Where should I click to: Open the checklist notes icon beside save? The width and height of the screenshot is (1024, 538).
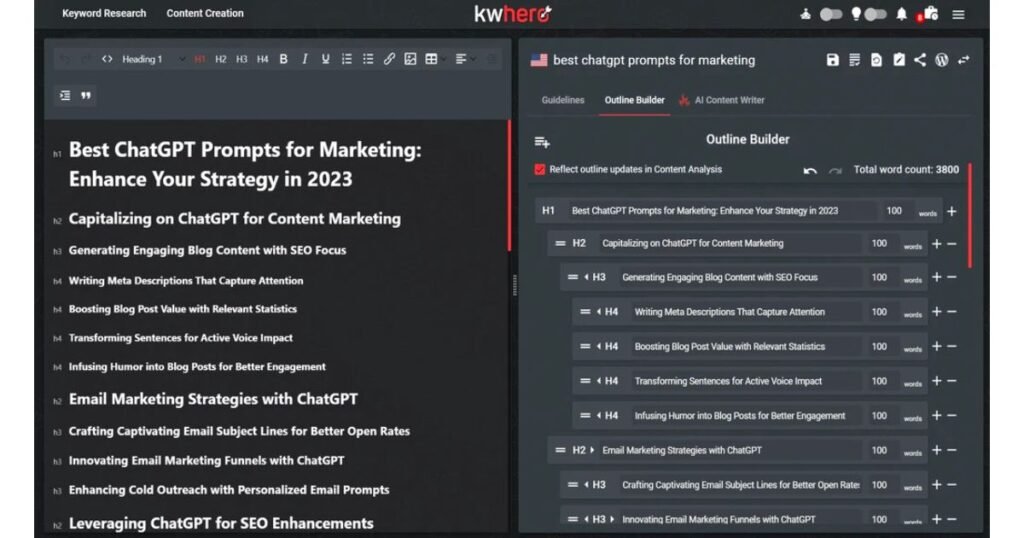[854, 60]
